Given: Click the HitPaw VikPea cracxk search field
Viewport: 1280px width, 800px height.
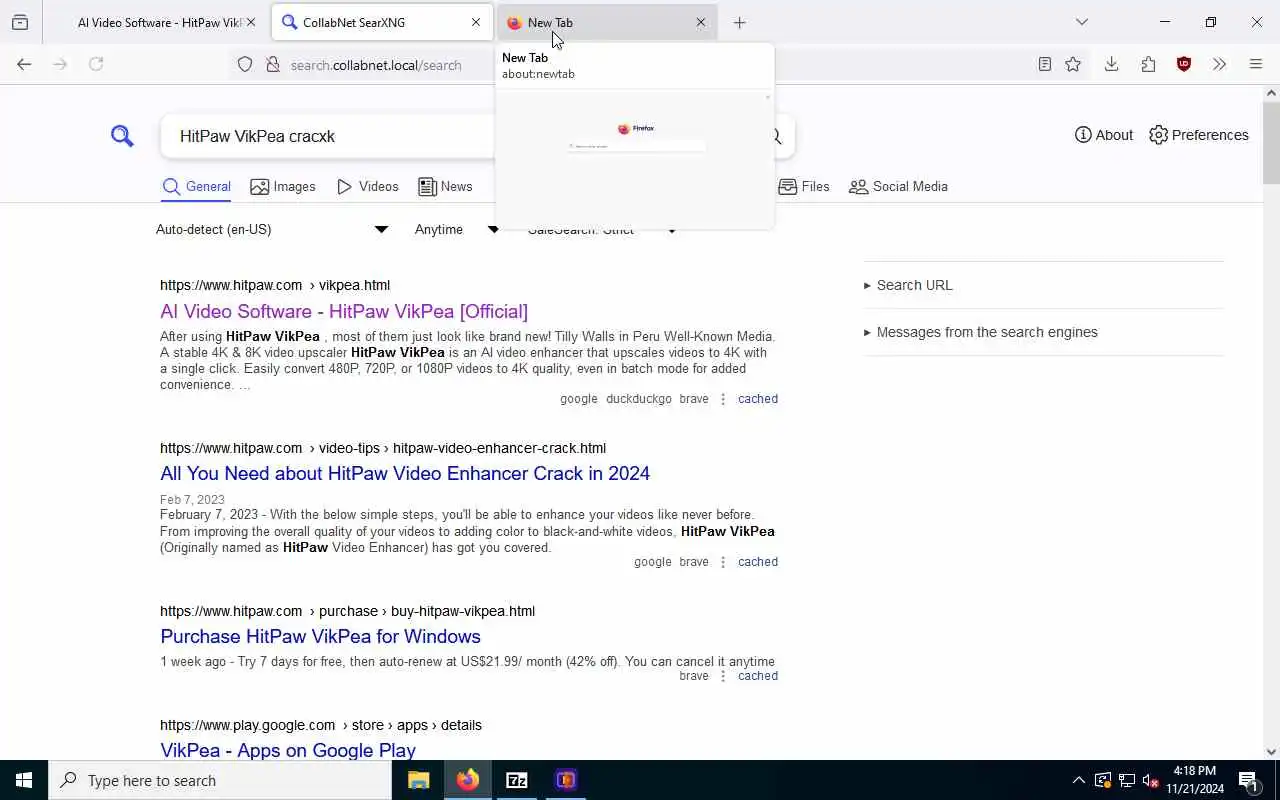Looking at the screenshot, I should [x=330, y=136].
